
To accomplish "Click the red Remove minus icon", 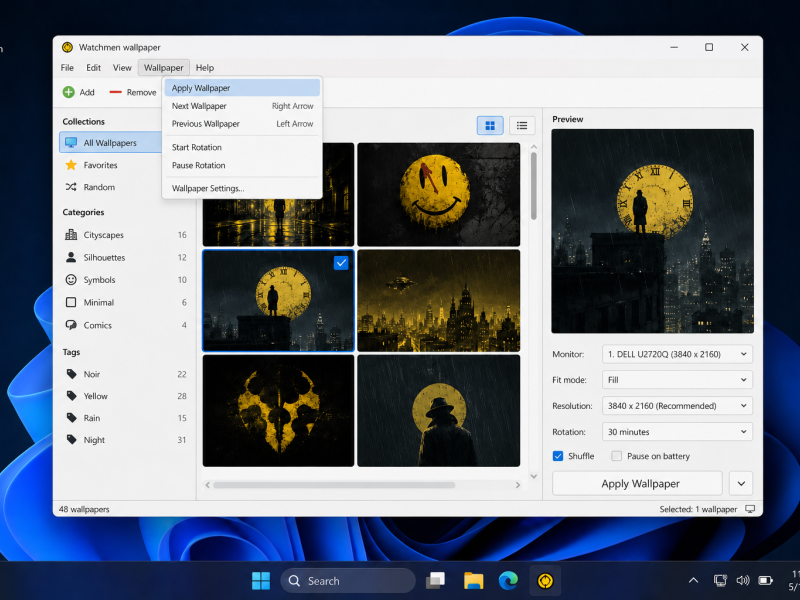I will click(x=115, y=92).
